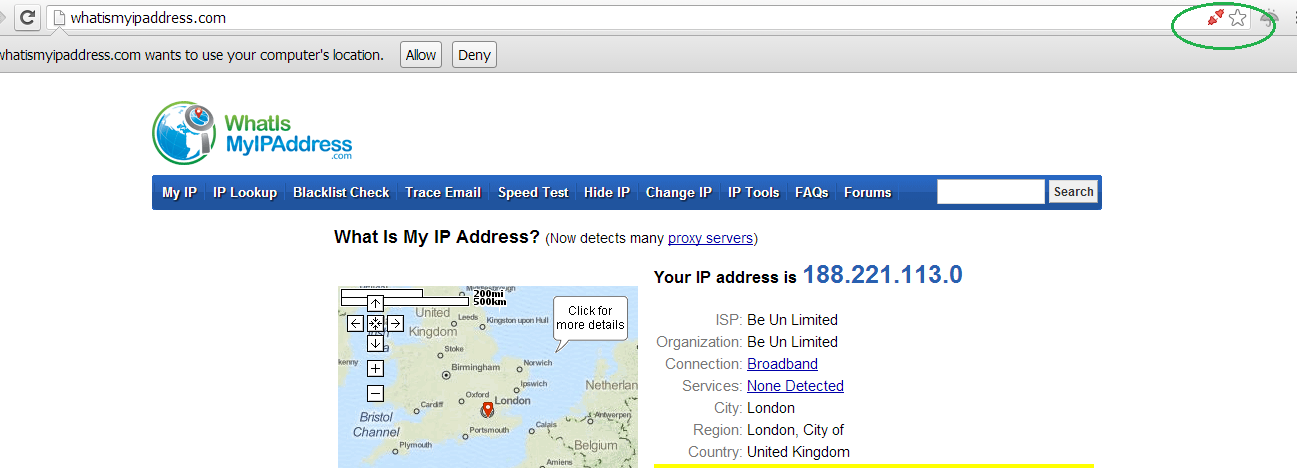1297x468 pixels.
Task: Open the IP Tools menu item
Action: click(x=753, y=192)
